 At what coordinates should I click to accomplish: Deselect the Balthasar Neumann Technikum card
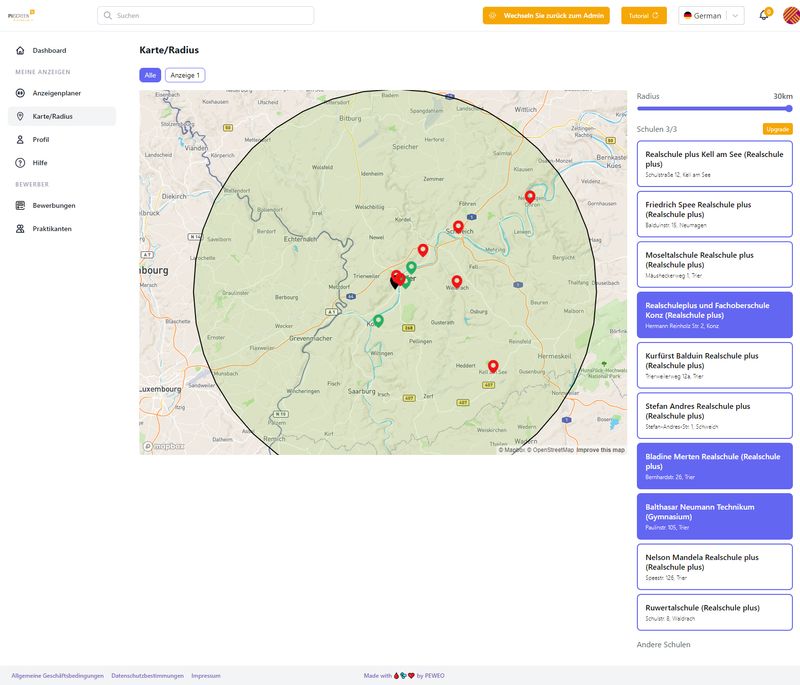pyautogui.click(x=714, y=516)
